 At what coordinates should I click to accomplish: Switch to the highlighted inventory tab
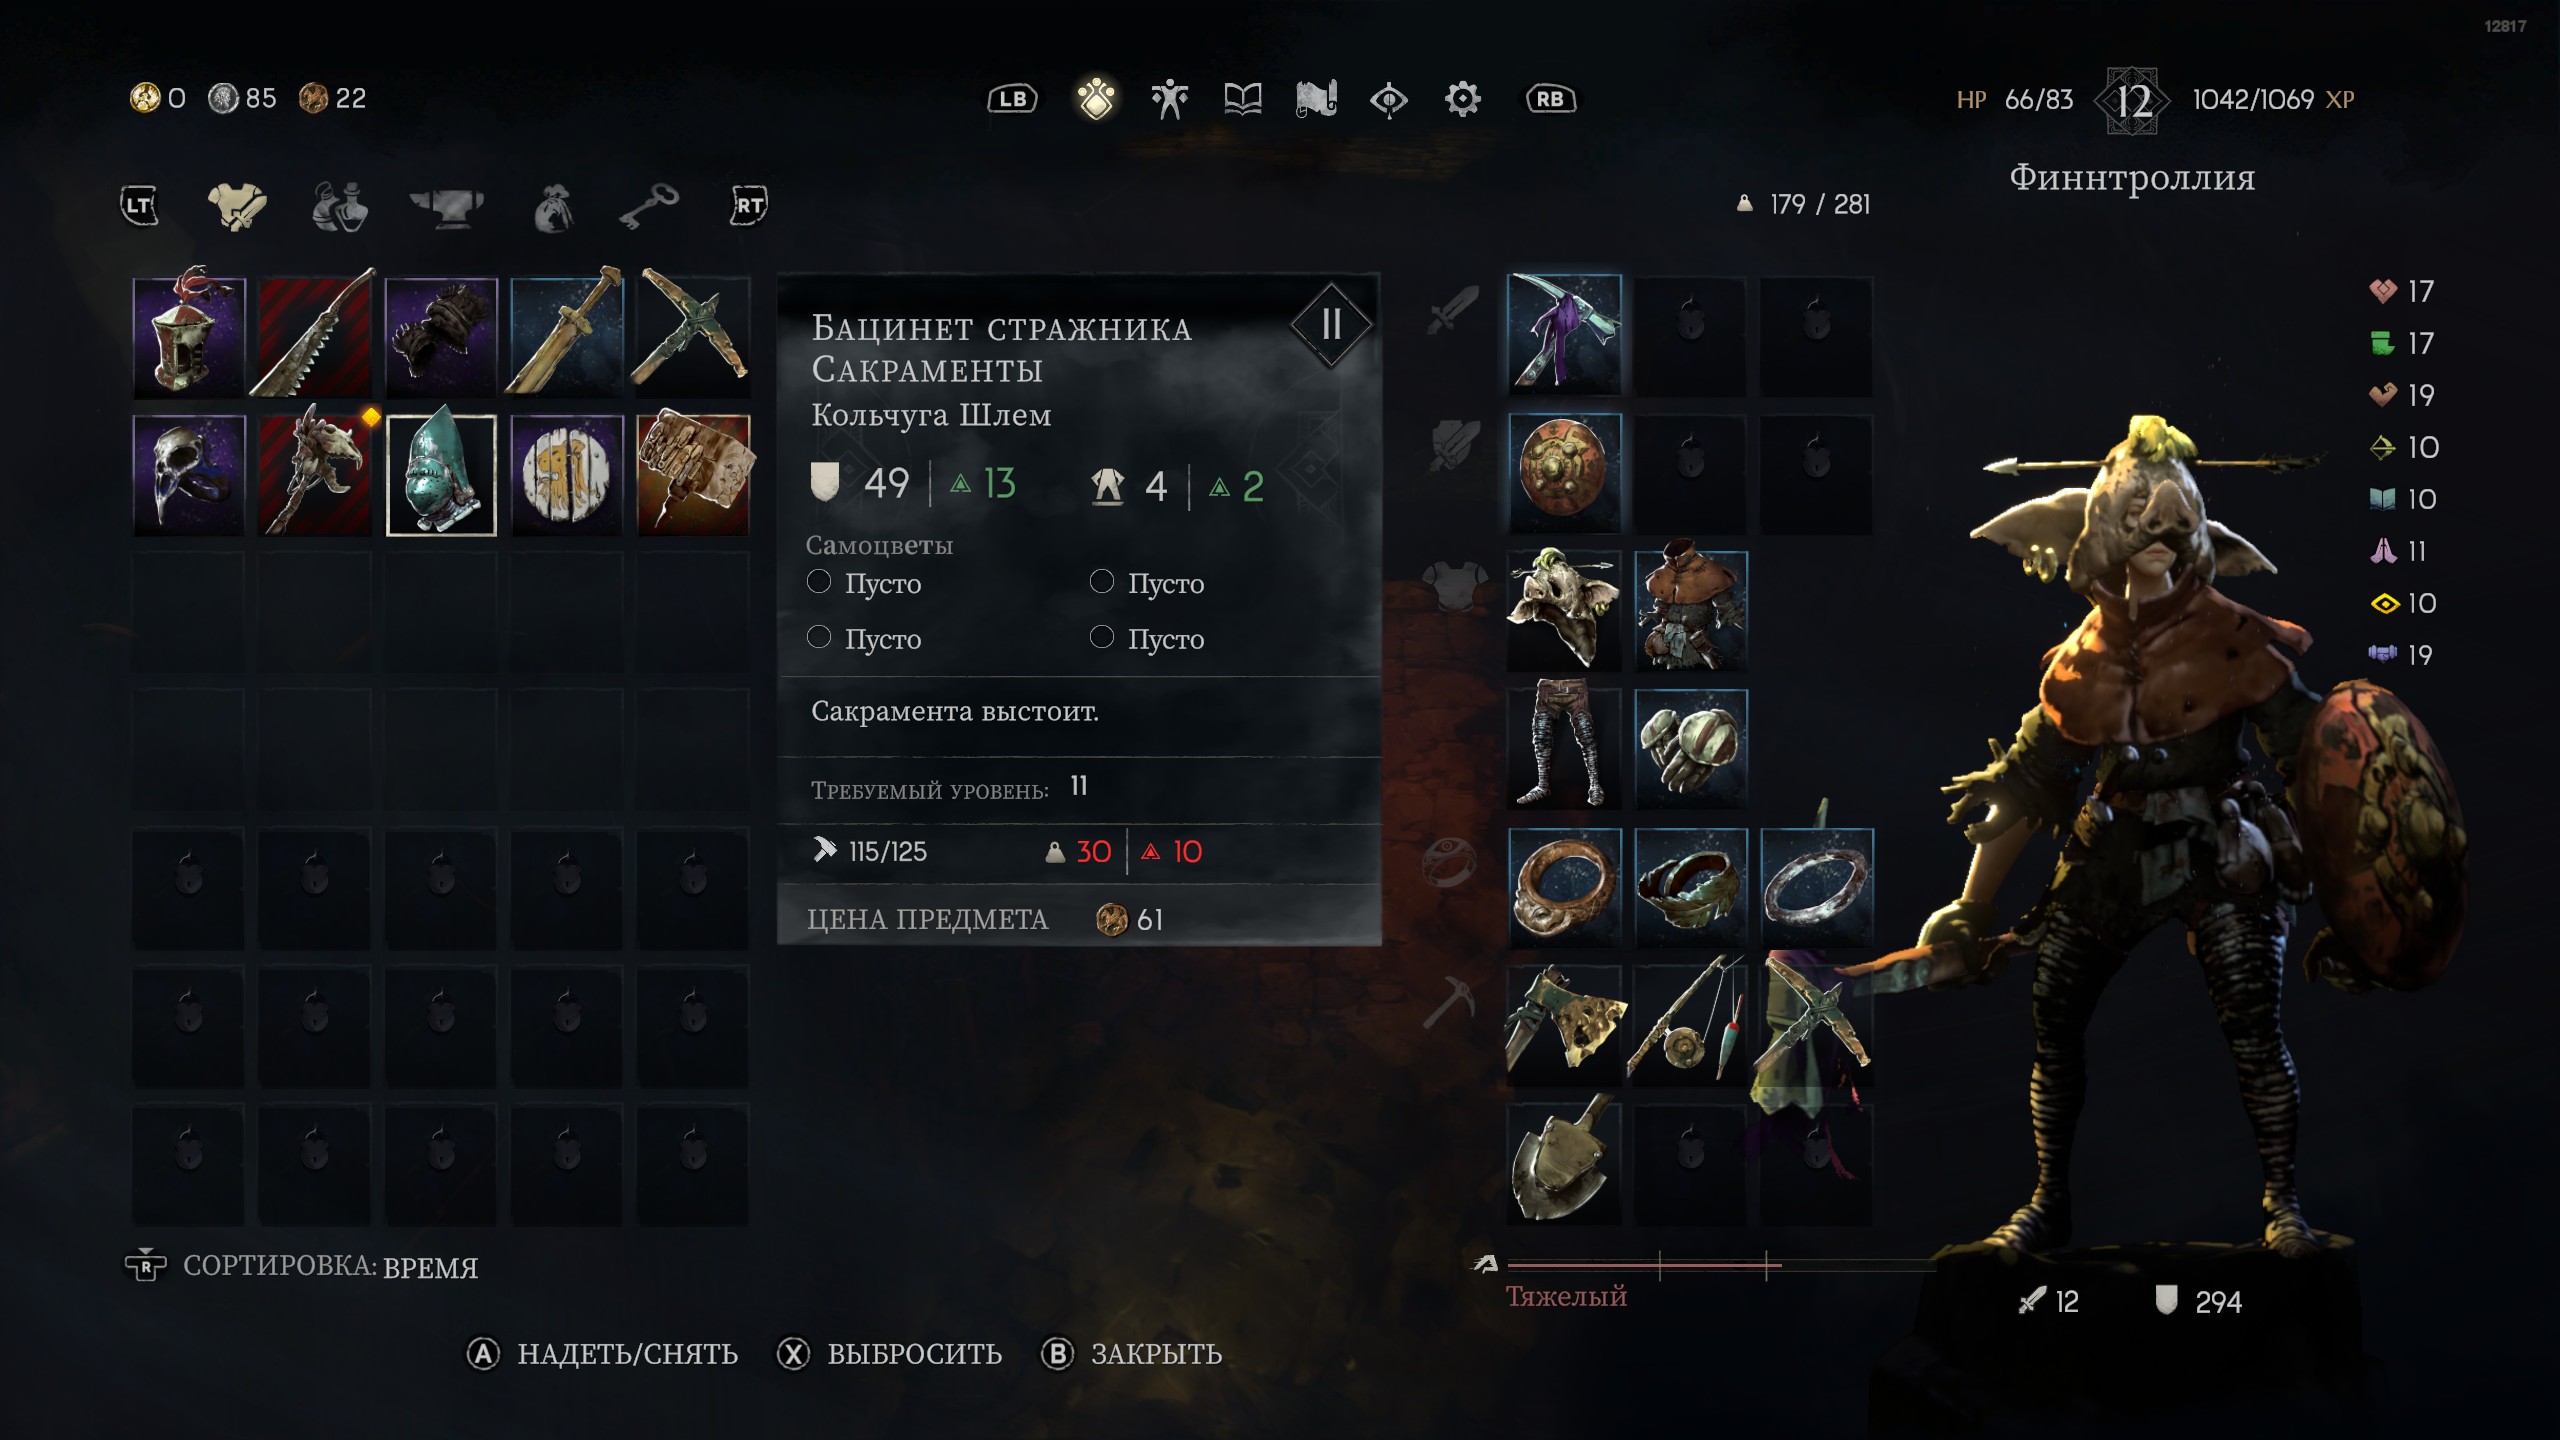pyautogui.click(x=1096, y=99)
